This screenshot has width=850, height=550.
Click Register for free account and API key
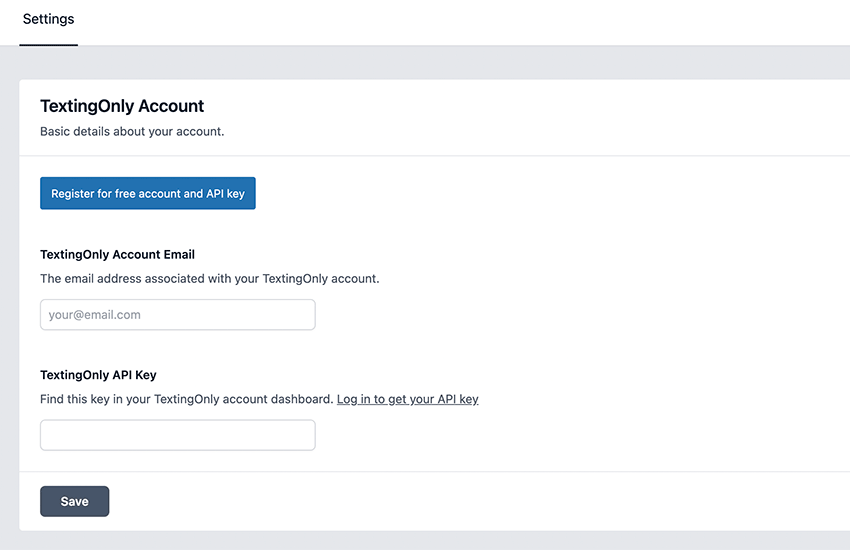(147, 193)
